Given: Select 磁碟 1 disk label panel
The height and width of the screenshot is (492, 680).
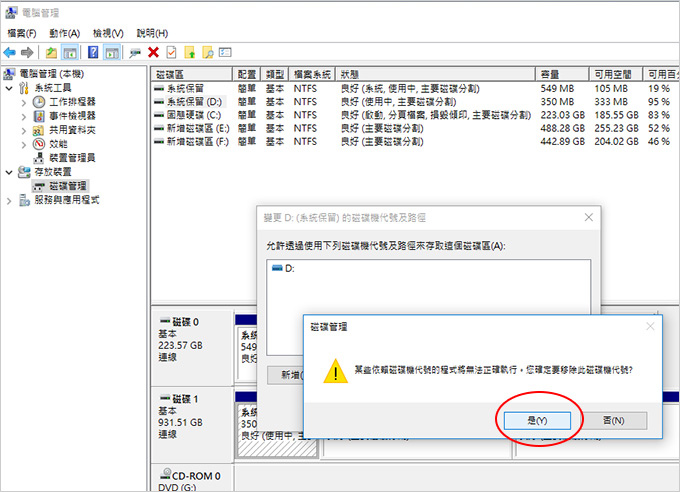Looking at the screenshot, I should tap(193, 425).
